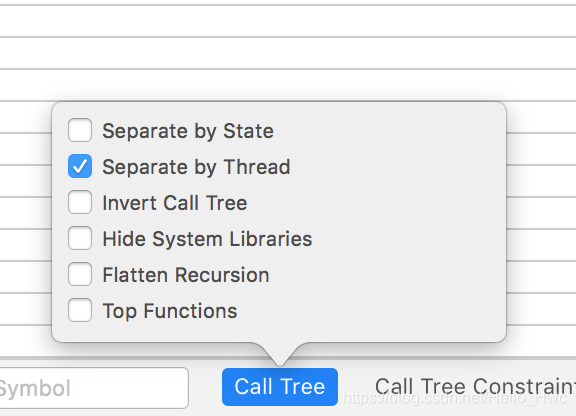Select the topmost empty table row
Image resolution: width=576 pixels, height=416 pixels.
click(288, 21)
